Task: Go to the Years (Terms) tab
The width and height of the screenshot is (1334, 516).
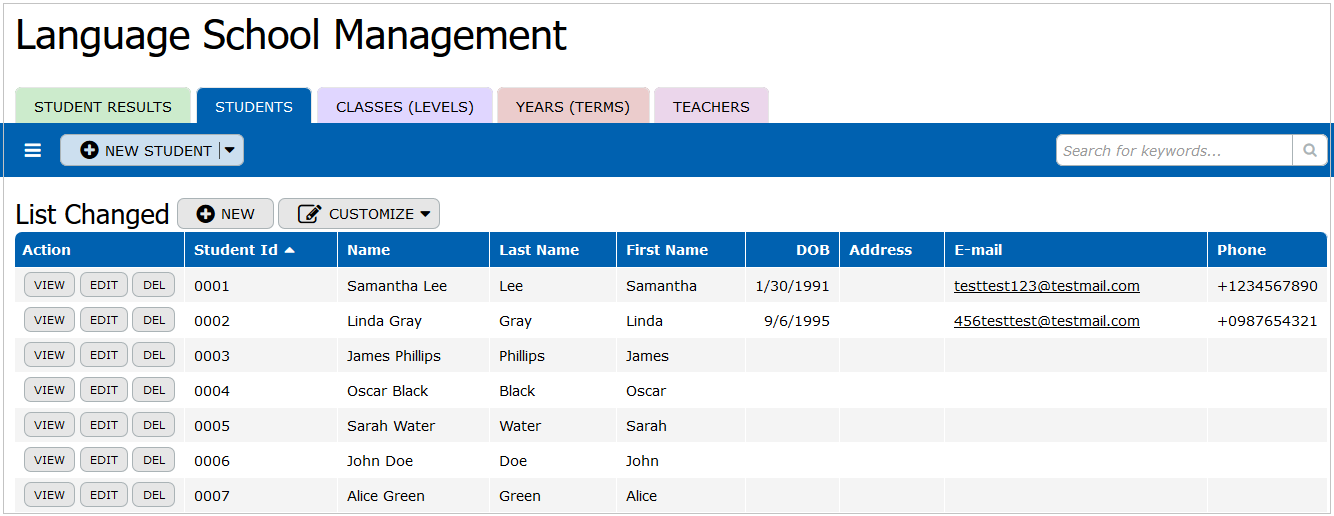Action: (x=573, y=107)
